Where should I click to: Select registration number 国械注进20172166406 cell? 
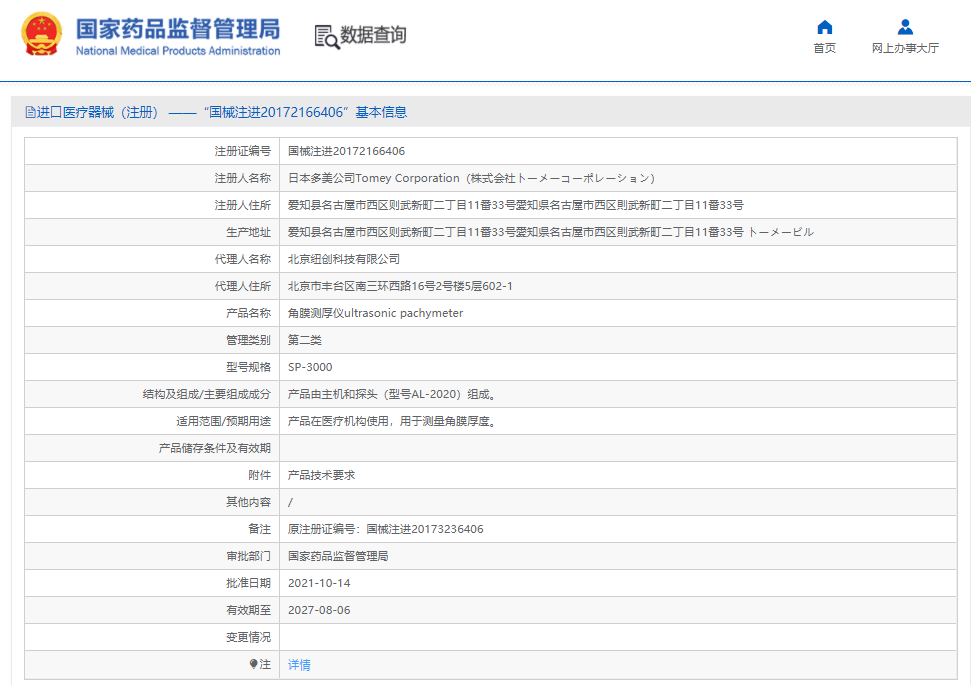click(x=346, y=151)
